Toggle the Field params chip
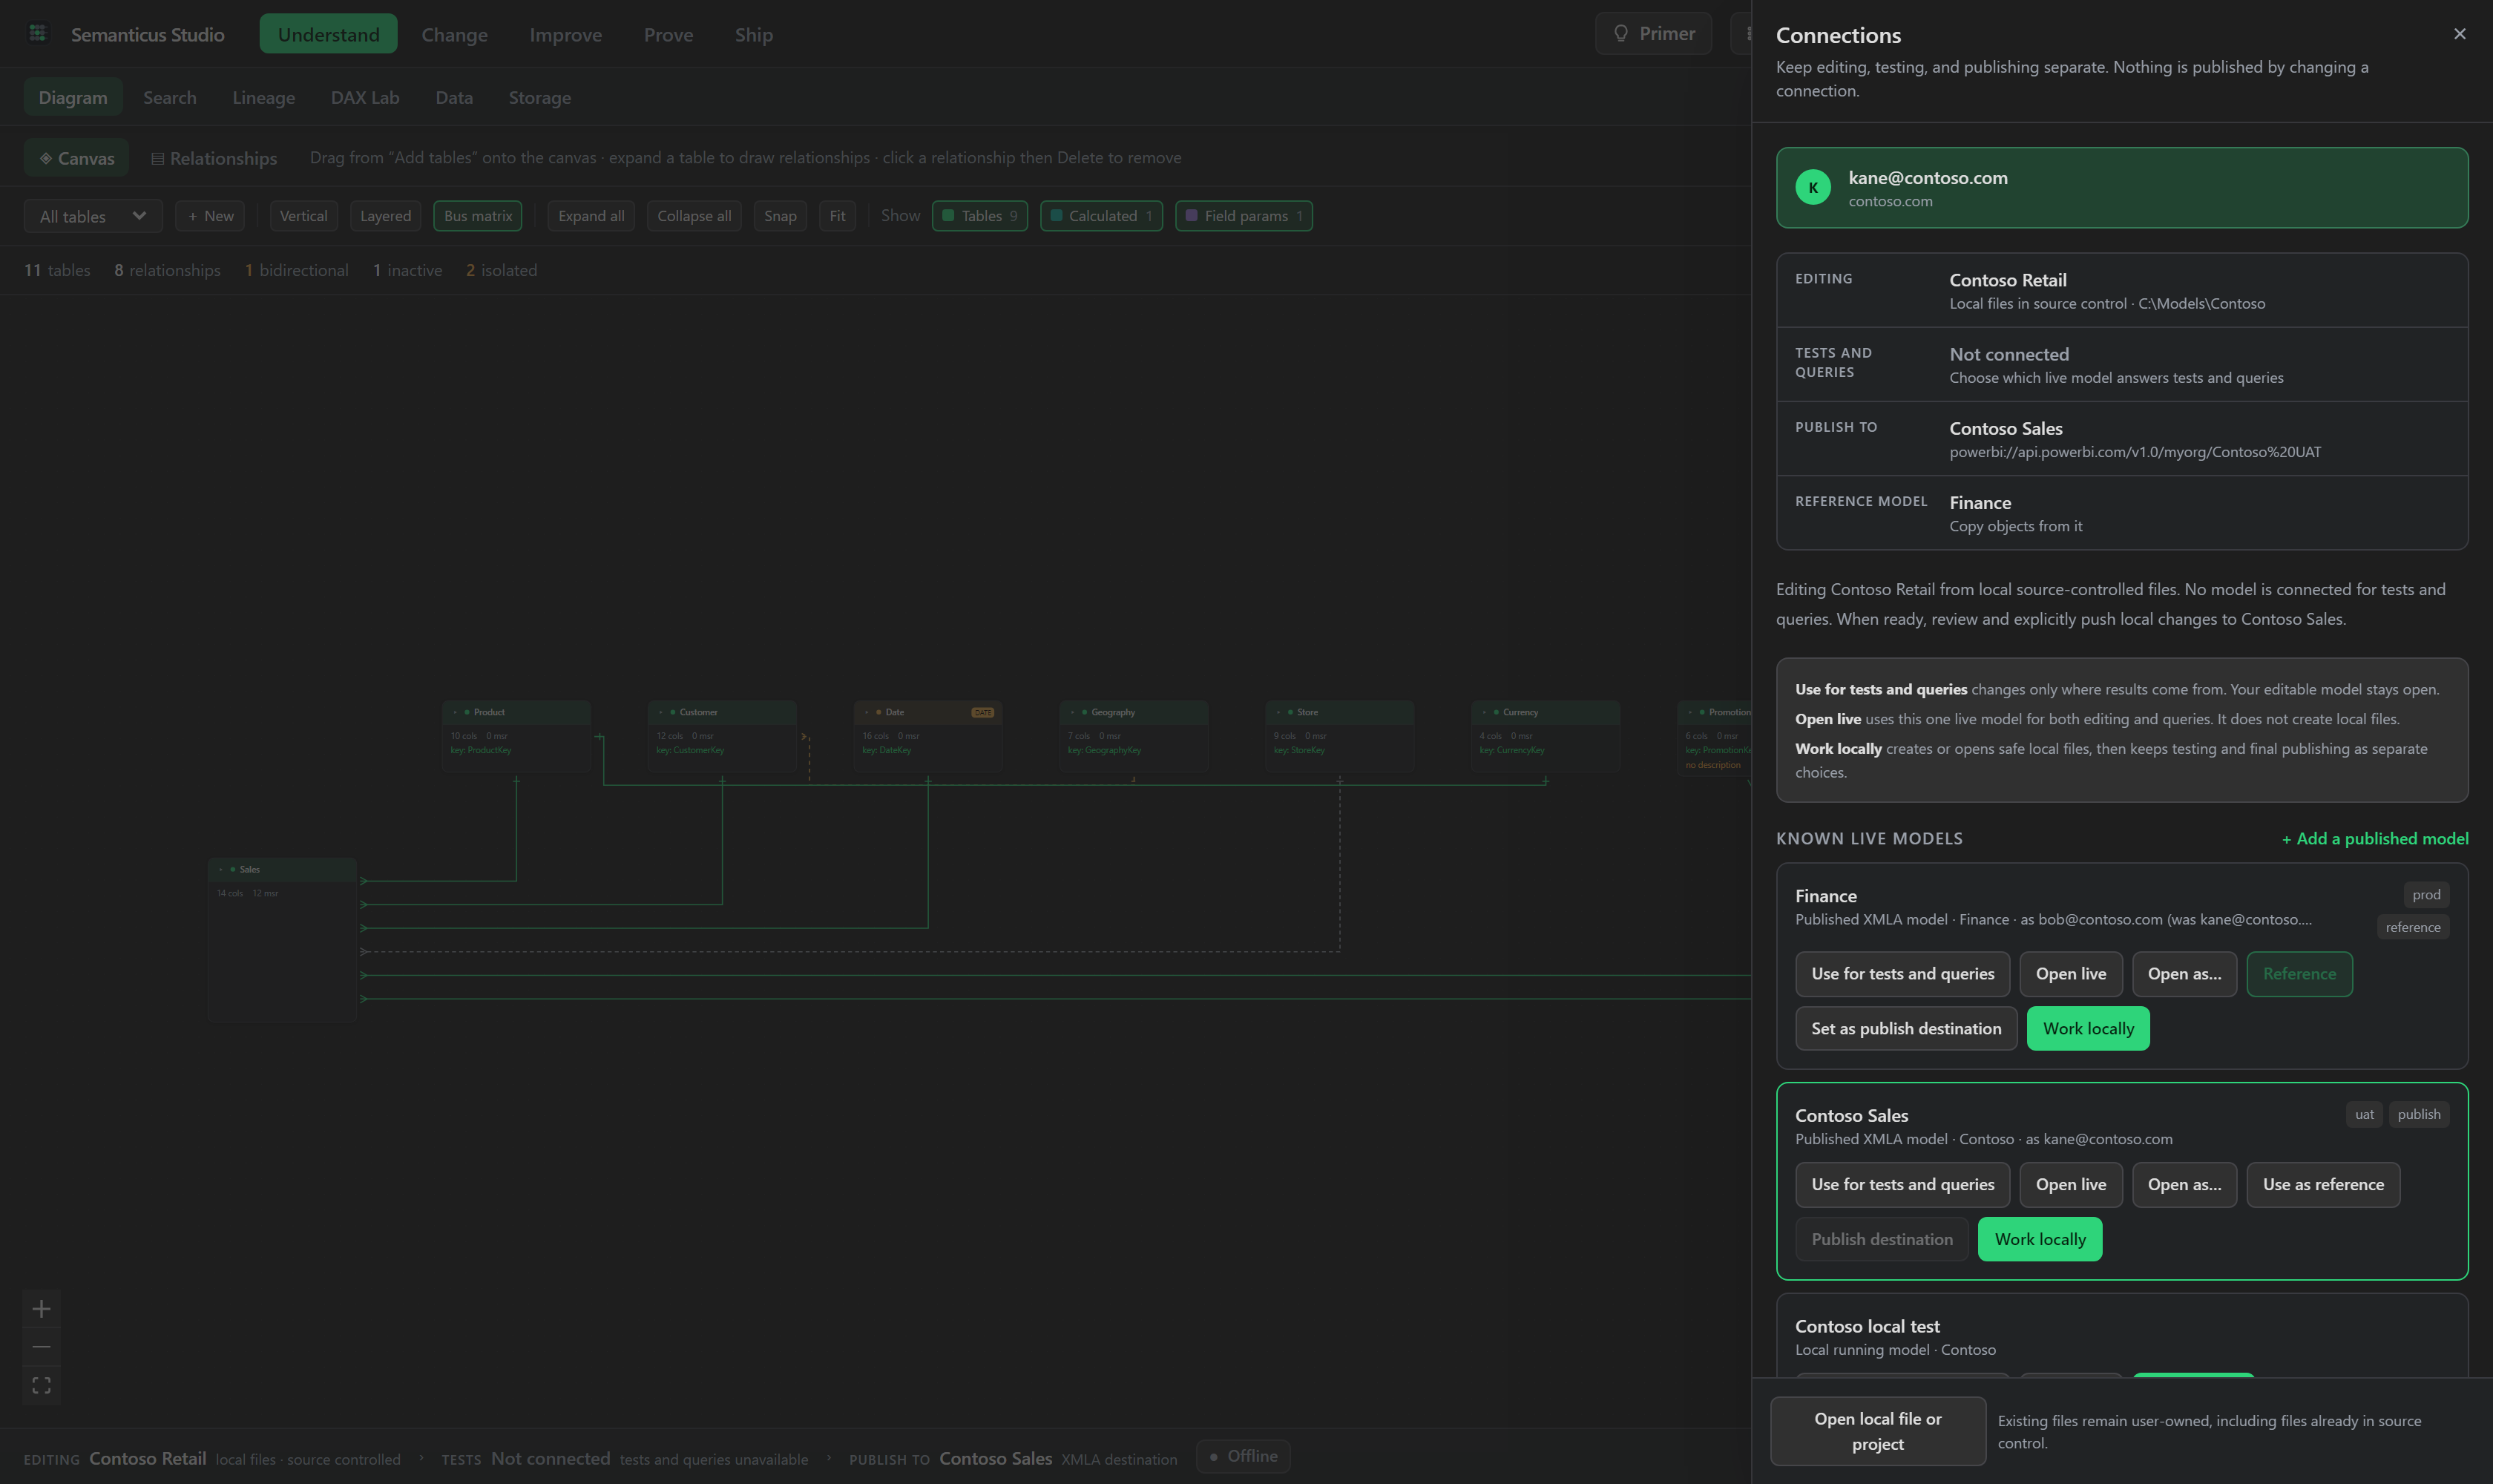The image size is (2493, 1484). pyautogui.click(x=1243, y=216)
